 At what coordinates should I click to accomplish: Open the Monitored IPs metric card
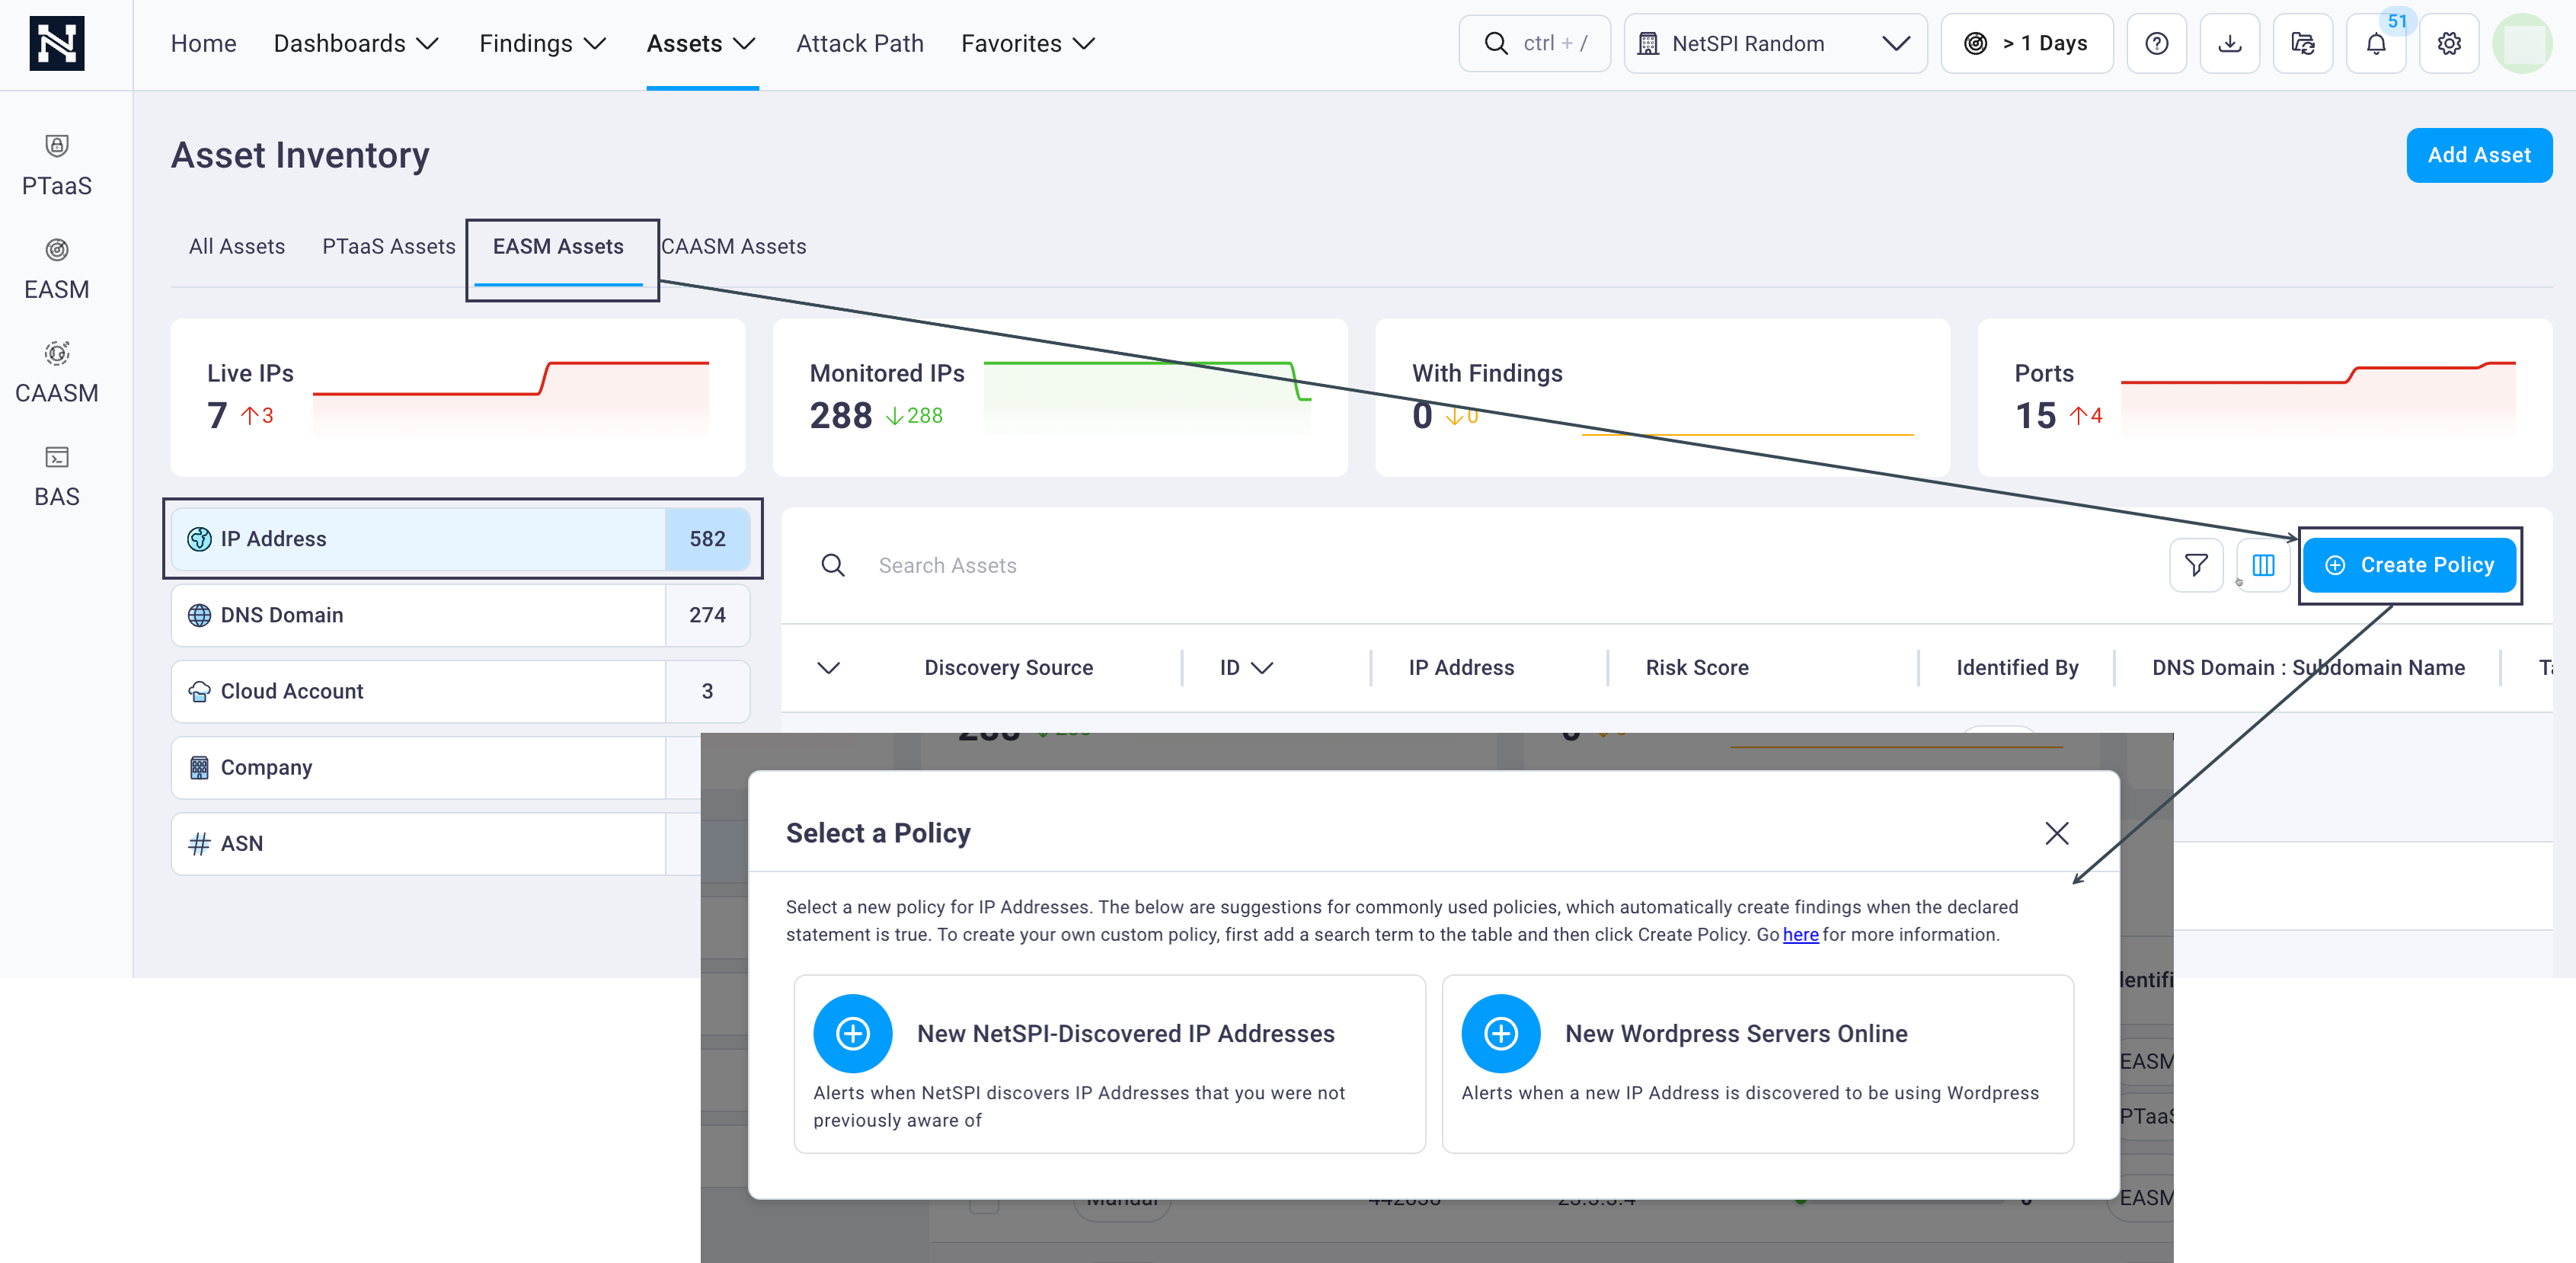(1059, 397)
